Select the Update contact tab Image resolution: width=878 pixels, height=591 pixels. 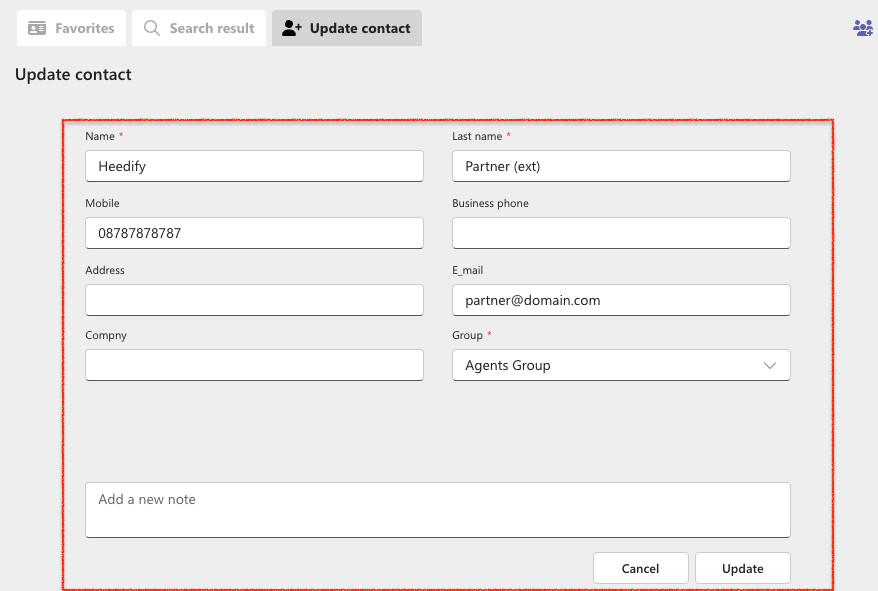click(x=347, y=28)
